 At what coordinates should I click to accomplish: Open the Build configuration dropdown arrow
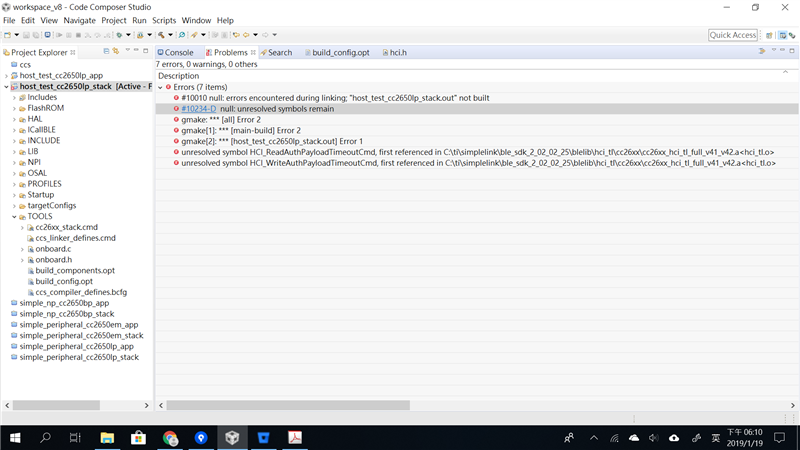click(170, 35)
